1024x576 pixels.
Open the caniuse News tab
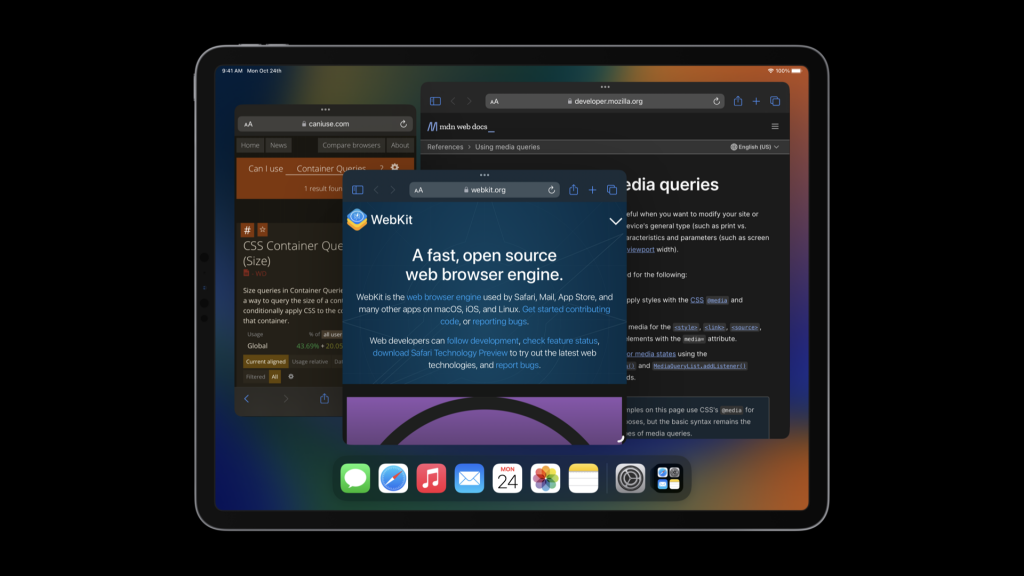coord(278,146)
